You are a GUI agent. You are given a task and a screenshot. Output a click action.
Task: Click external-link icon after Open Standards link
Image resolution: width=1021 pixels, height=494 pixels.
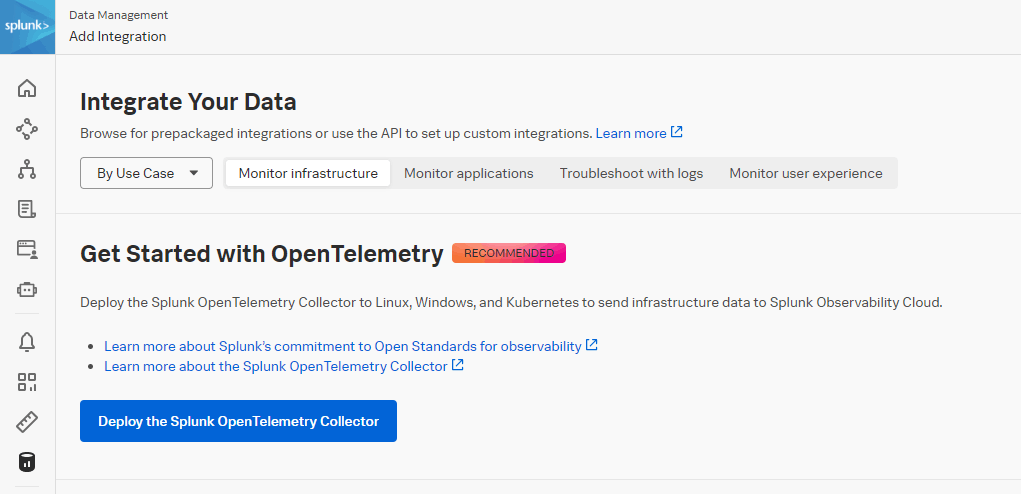click(591, 345)
